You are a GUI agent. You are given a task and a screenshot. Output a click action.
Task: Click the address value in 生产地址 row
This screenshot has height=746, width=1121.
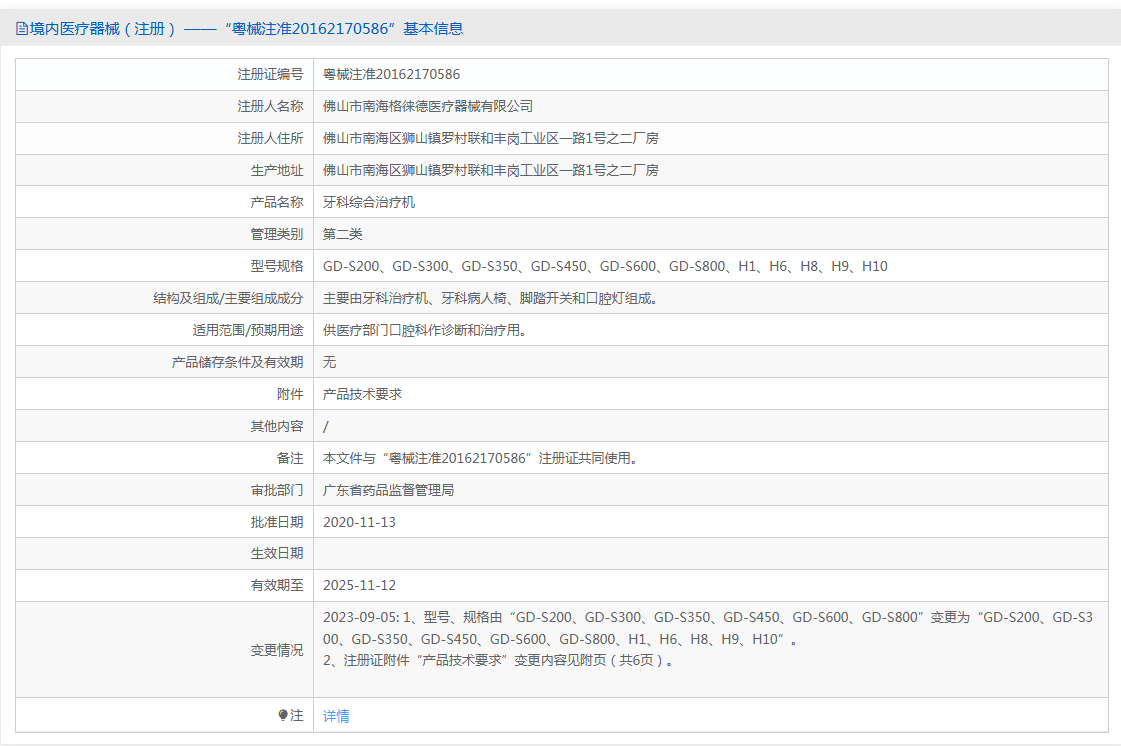(490, 170)
